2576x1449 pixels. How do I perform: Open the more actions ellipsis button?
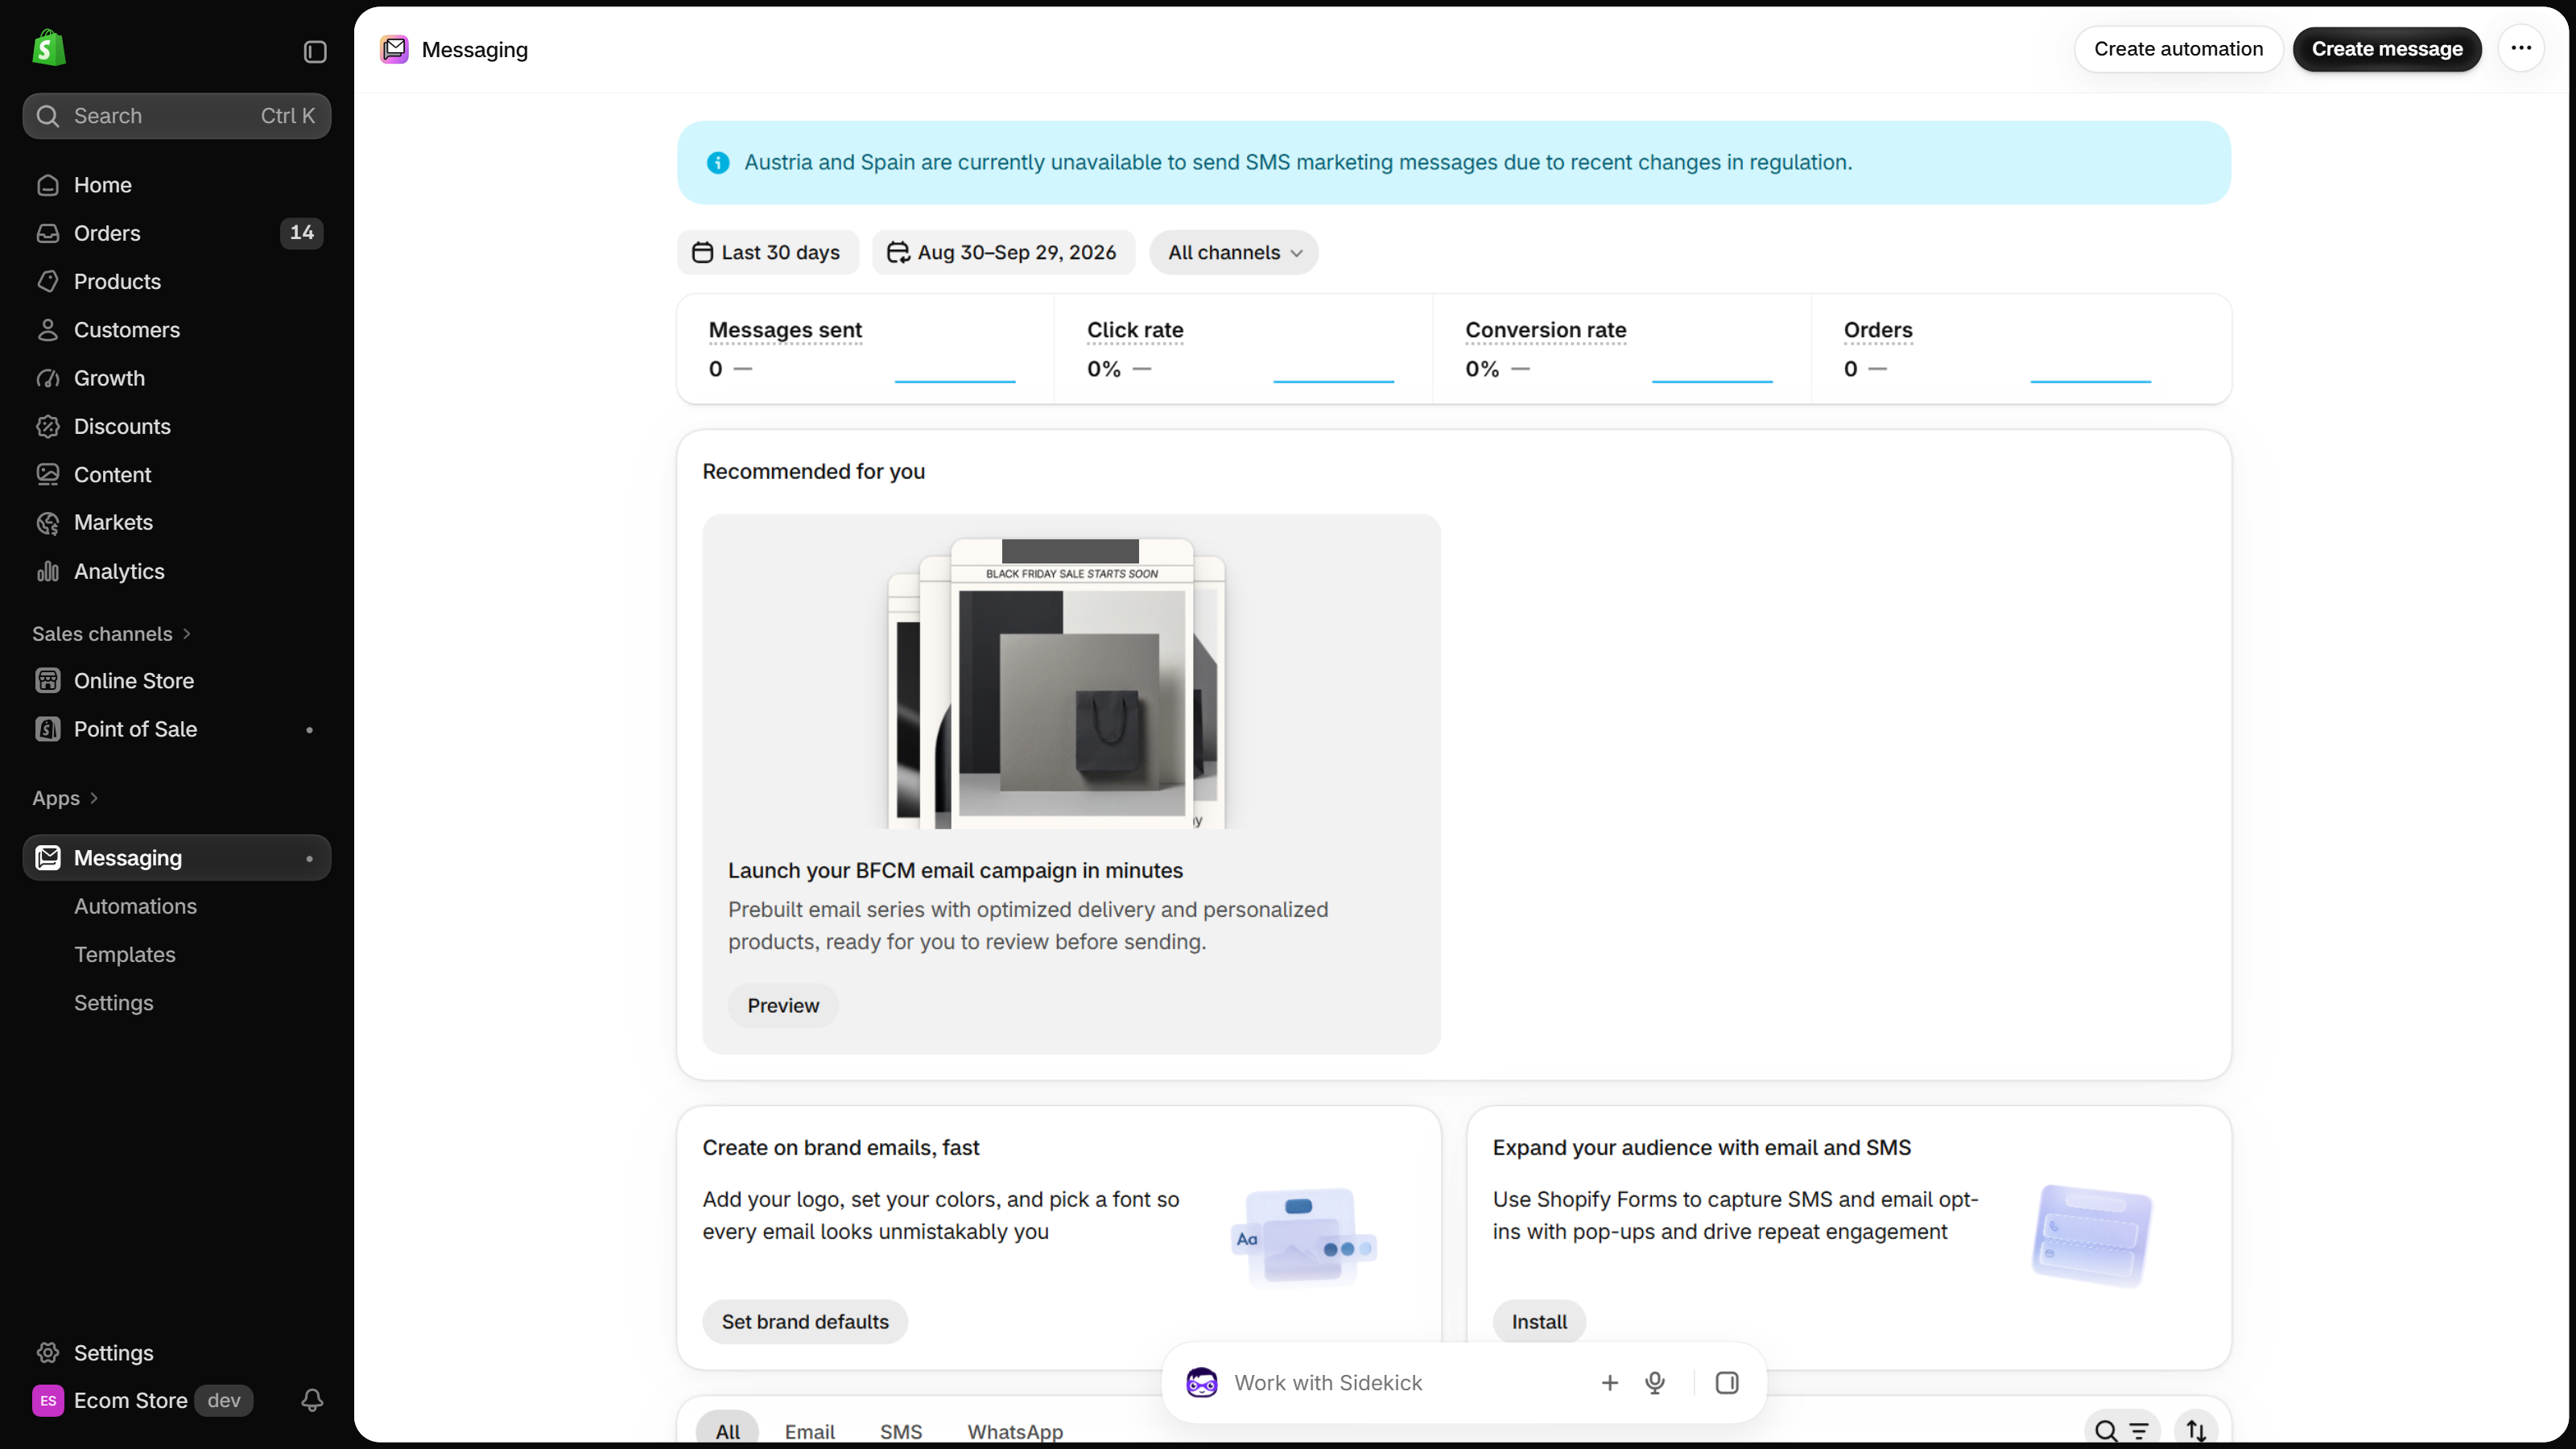2521,48
